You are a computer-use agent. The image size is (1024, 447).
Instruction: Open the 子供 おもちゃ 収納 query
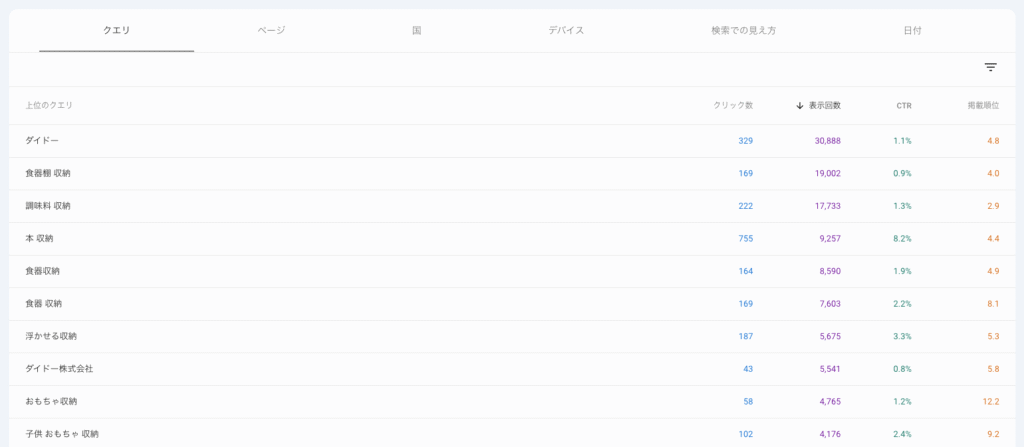pos(62,434)
